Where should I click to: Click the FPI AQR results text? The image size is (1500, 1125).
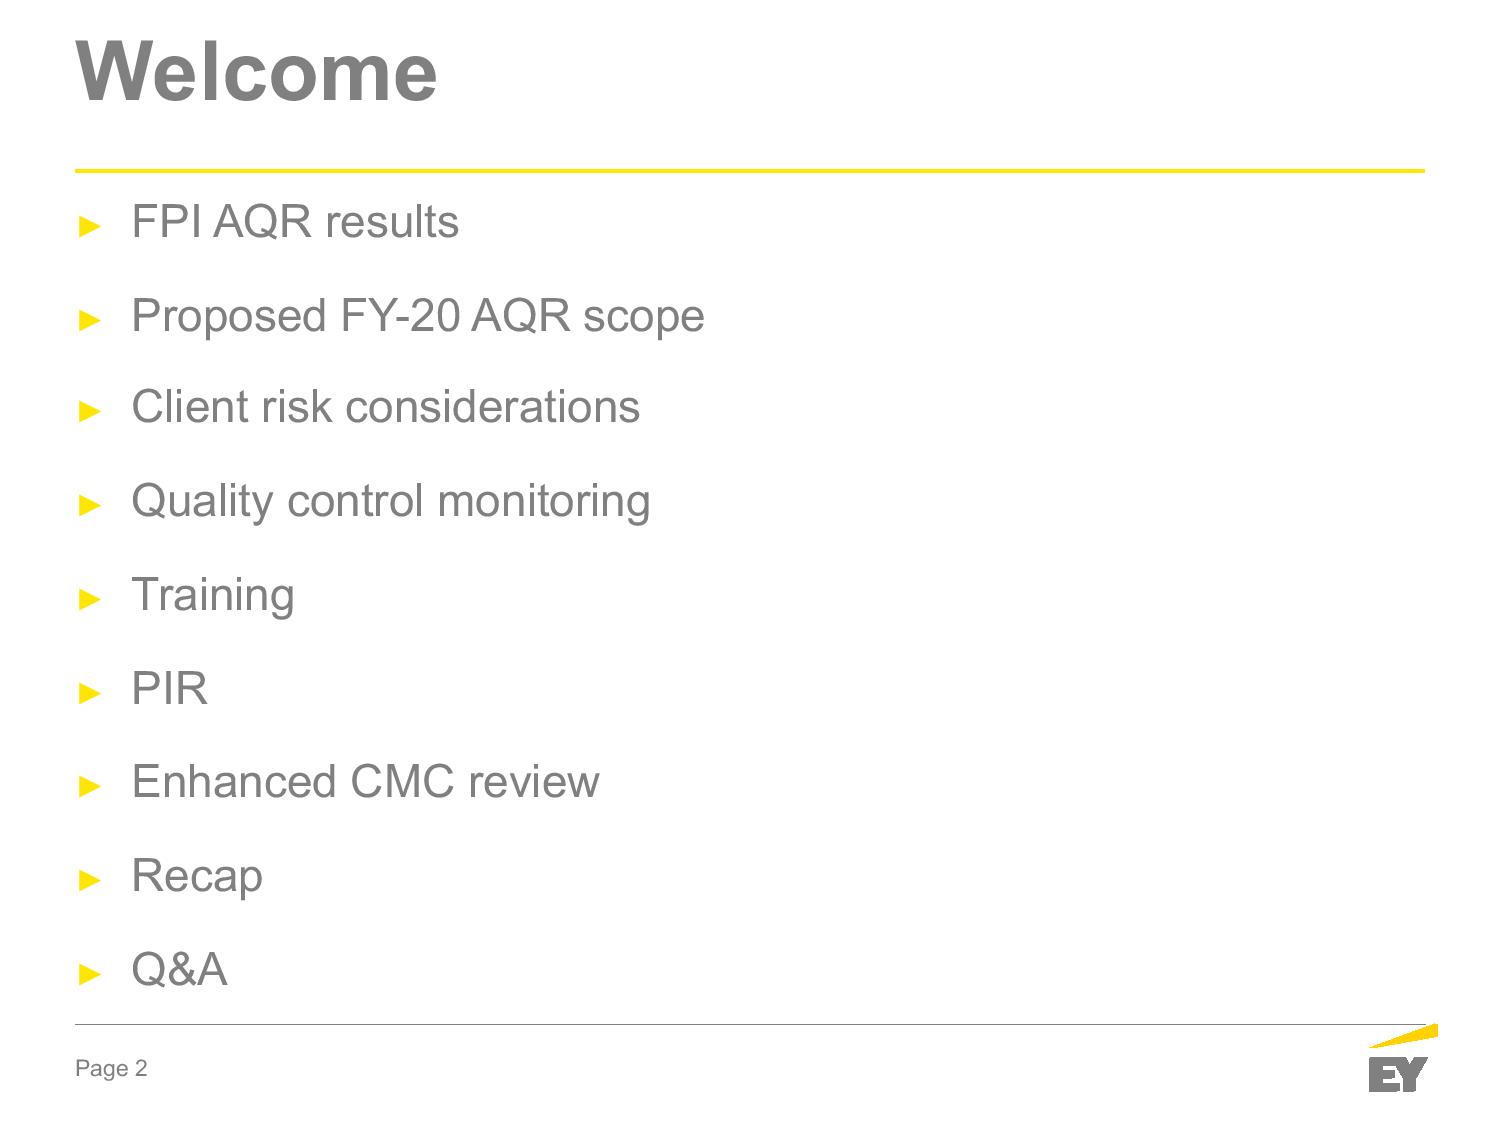coord(295,222)
